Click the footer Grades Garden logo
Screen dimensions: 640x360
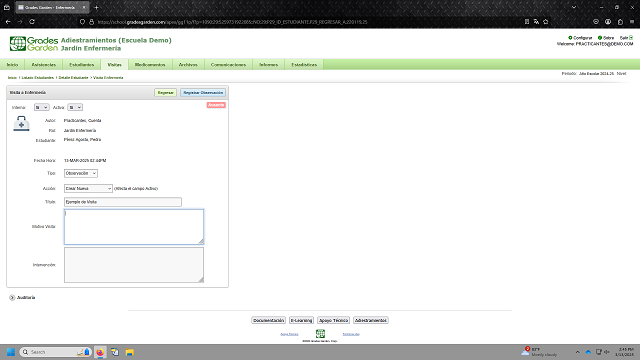pyautogui.click(x=320, y=333)
